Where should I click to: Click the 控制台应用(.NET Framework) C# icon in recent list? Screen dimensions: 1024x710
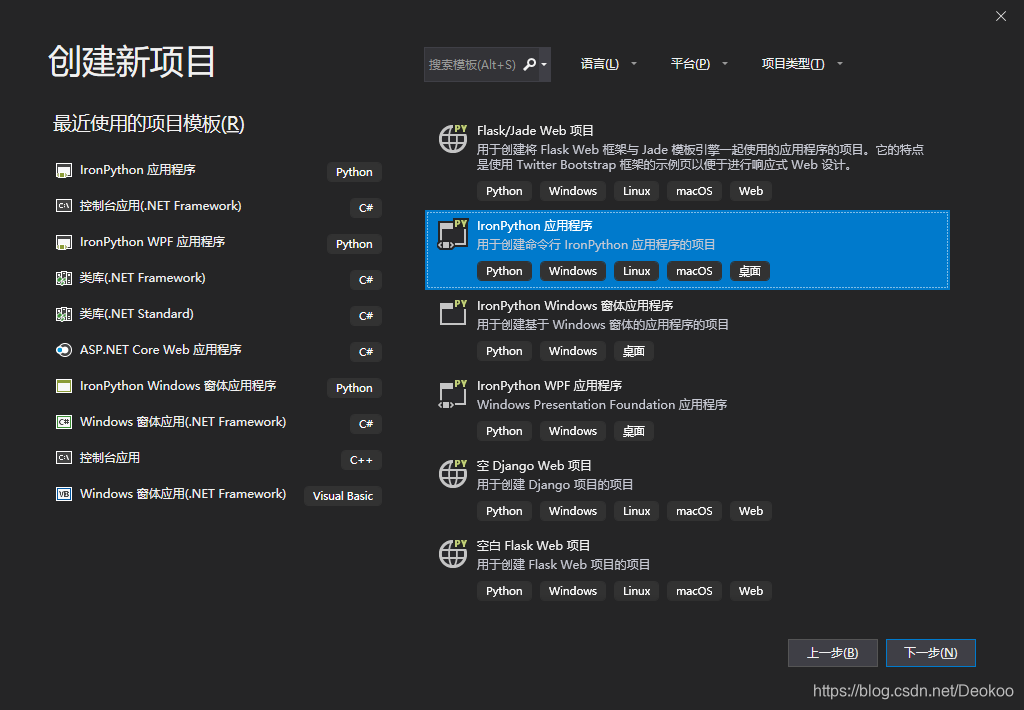point(63,206)
